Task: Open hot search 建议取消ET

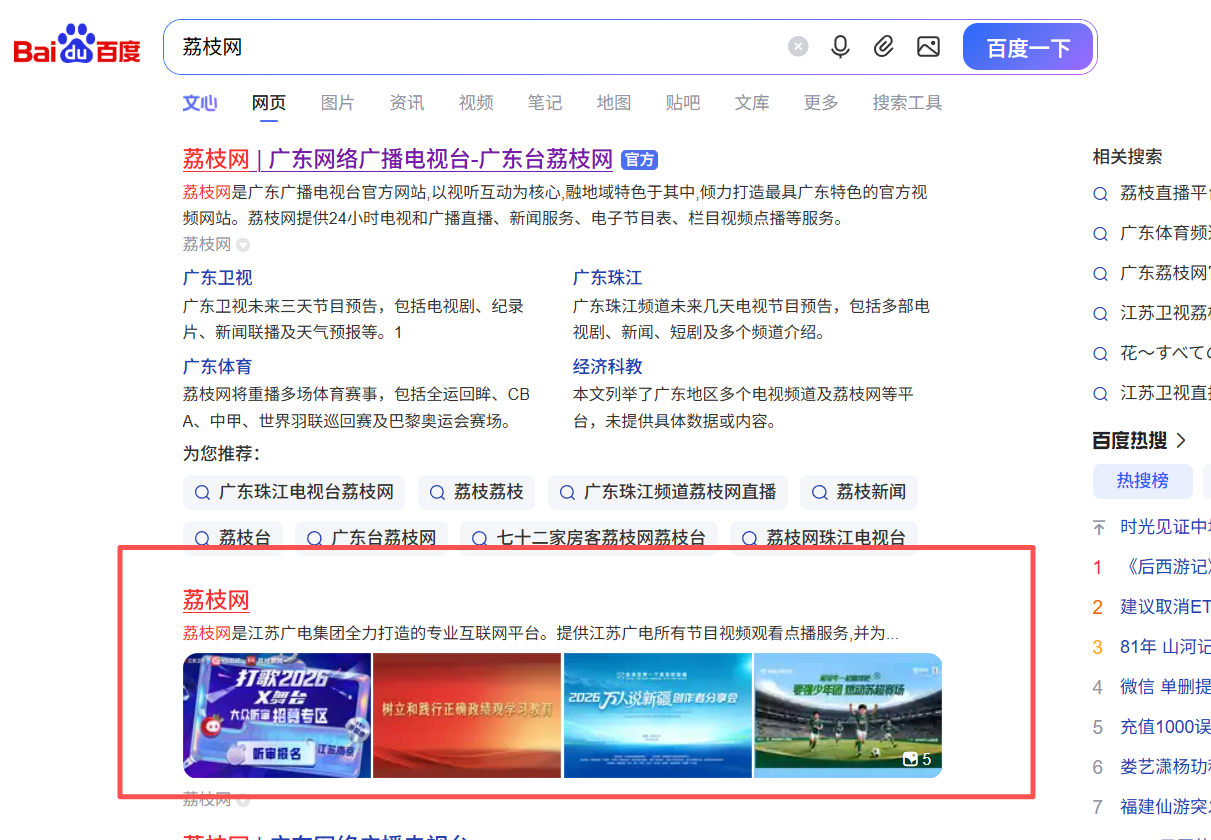Action: pos(1165,607)
